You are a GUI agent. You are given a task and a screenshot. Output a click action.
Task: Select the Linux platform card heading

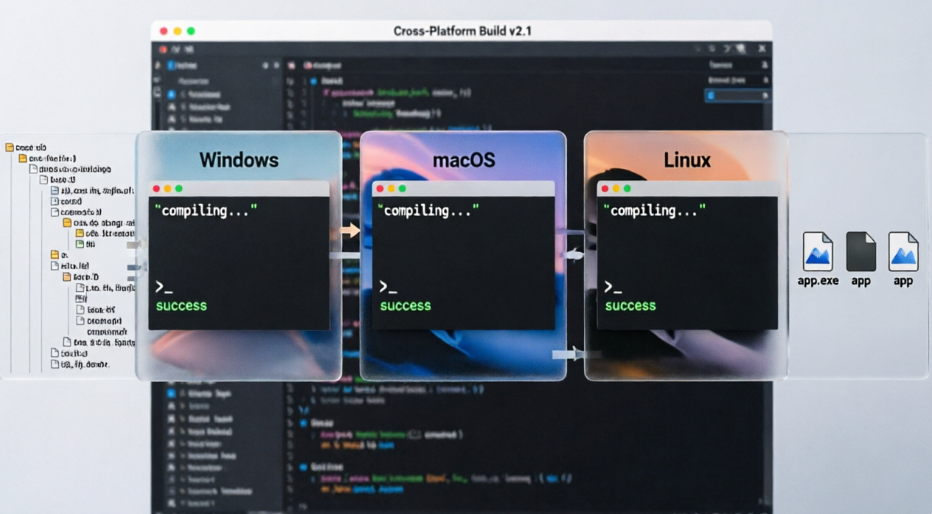point(687,160)
